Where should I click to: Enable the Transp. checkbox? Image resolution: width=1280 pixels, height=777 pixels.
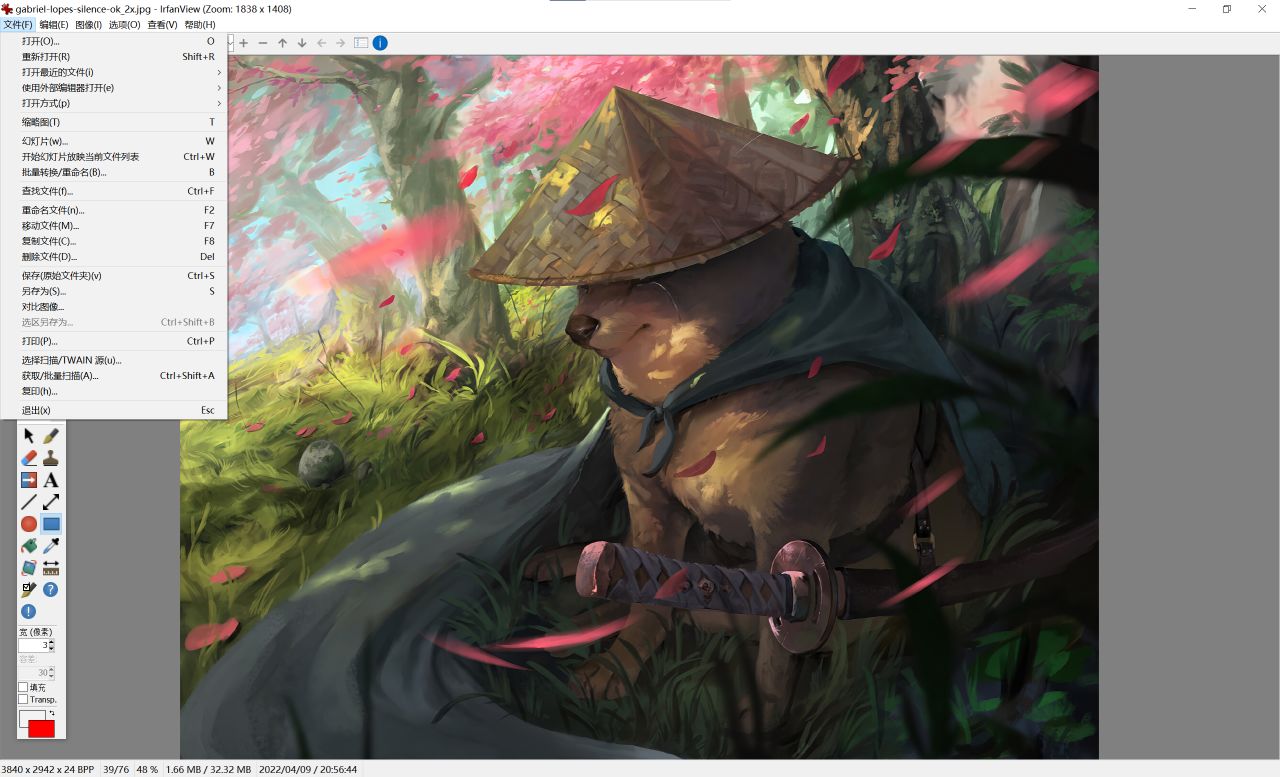(x=23, y=700)
